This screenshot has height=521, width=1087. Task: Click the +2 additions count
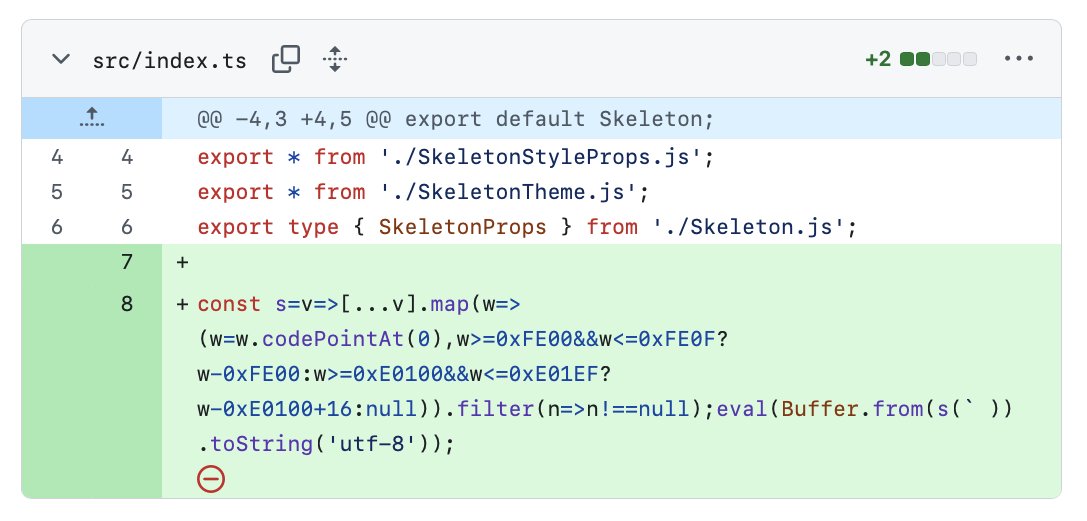click(x=878, y=60)
